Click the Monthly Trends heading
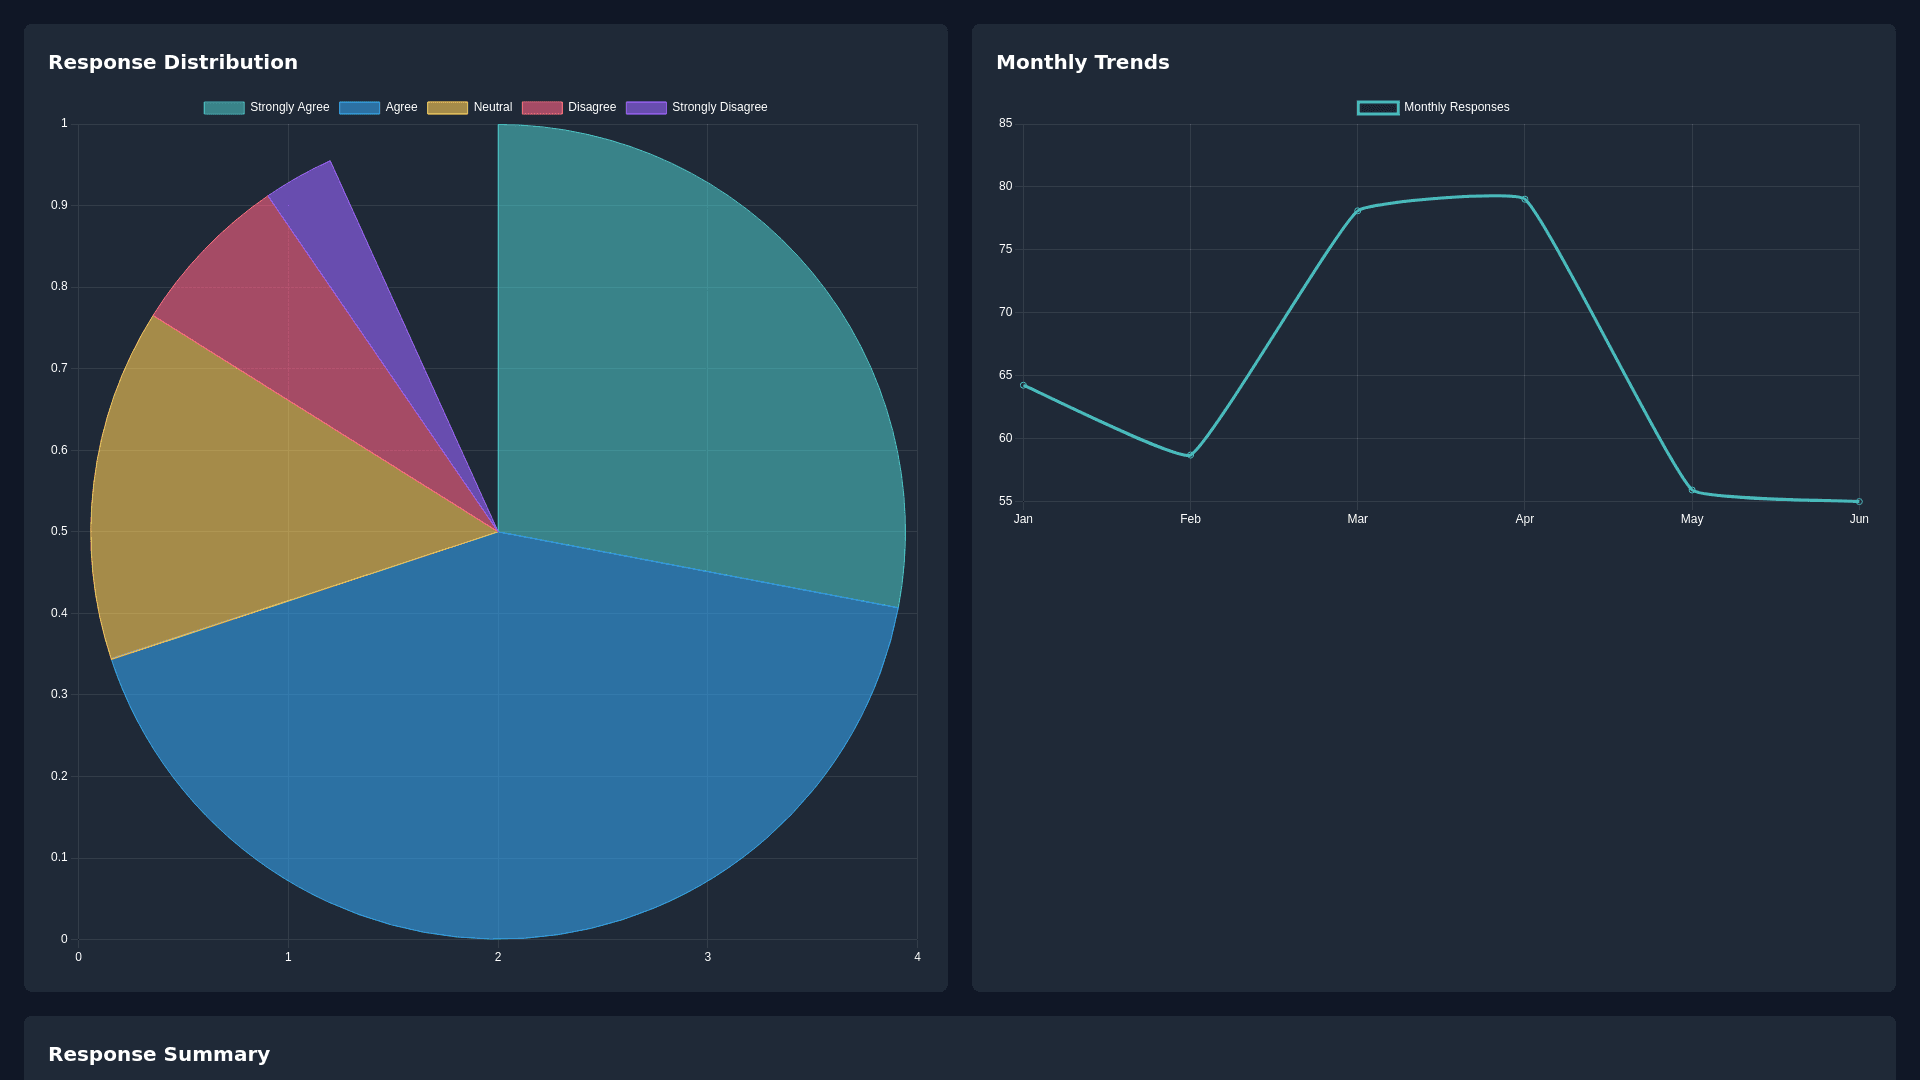Viewport: 1920px width, 1080px height. coord(1082,62)
